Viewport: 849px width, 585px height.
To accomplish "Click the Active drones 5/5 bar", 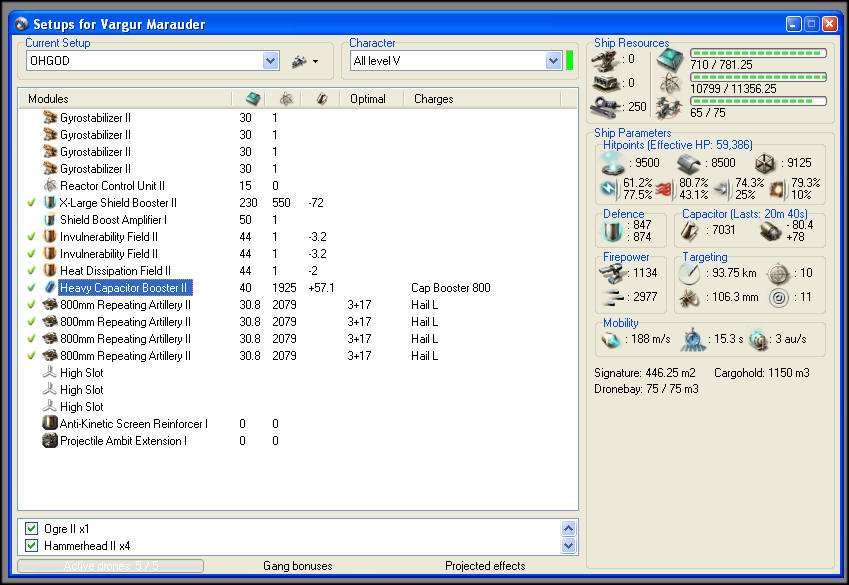I will coord(111,566).
